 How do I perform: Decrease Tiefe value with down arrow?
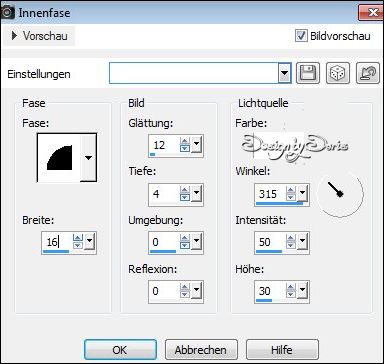tap(184, 197)
